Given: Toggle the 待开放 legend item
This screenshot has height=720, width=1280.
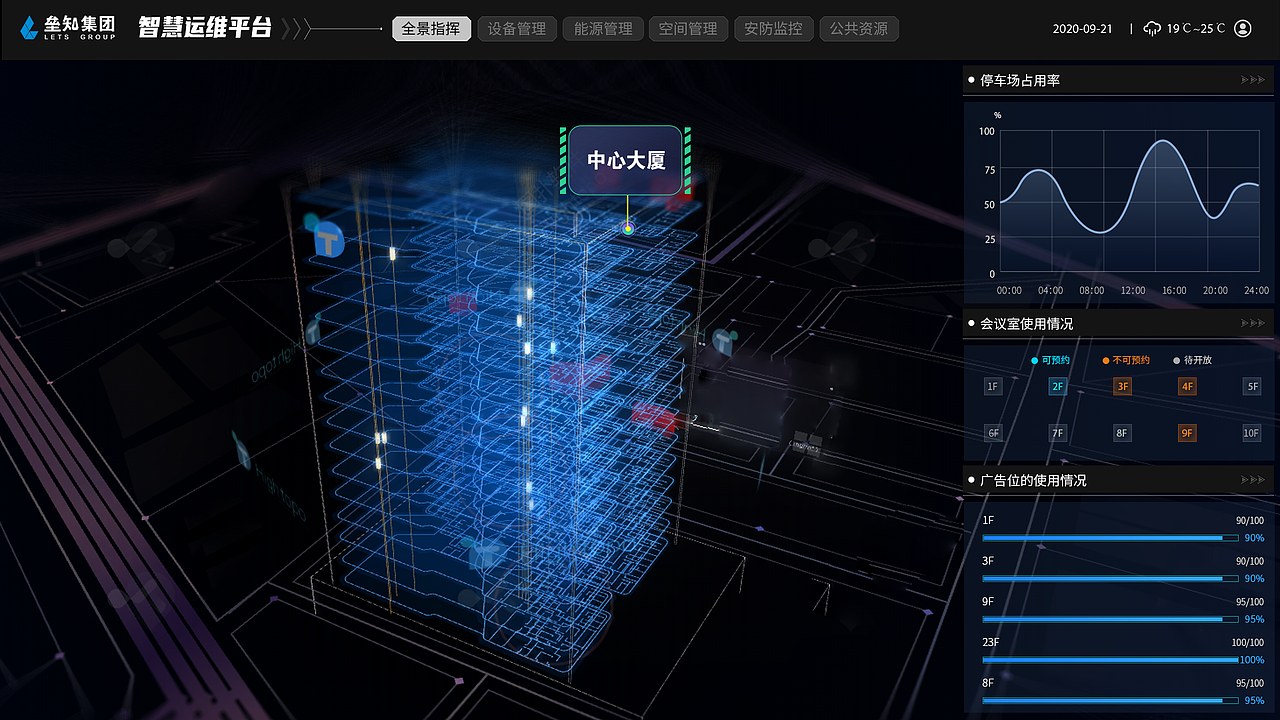Looking at the screenshot, I should pos(1192,360).
